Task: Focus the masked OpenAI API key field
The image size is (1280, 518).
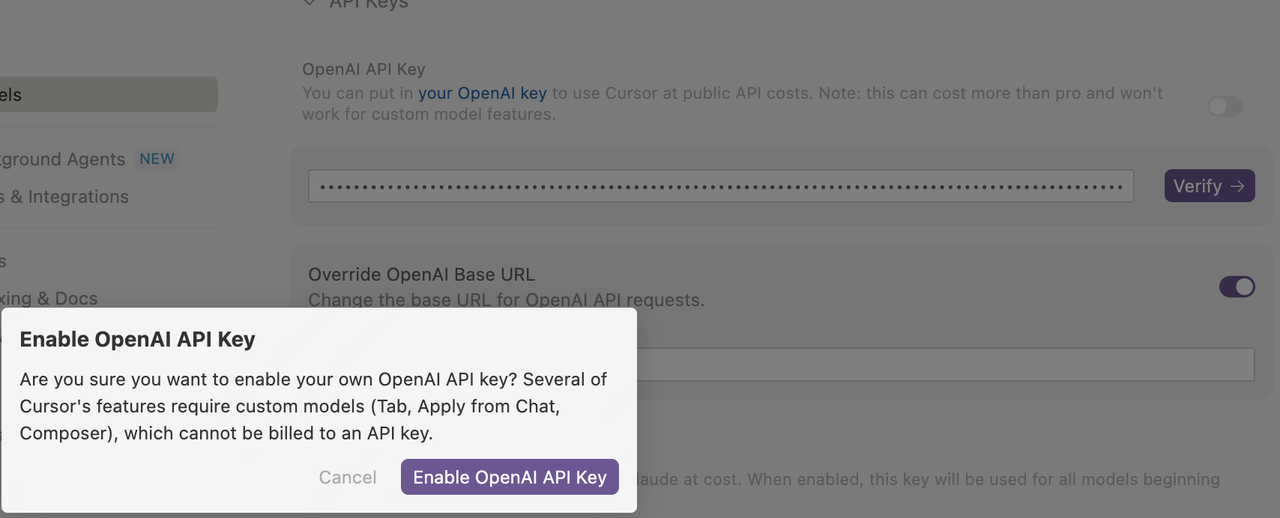Action: pyautogui.click(x=720, y=186)
